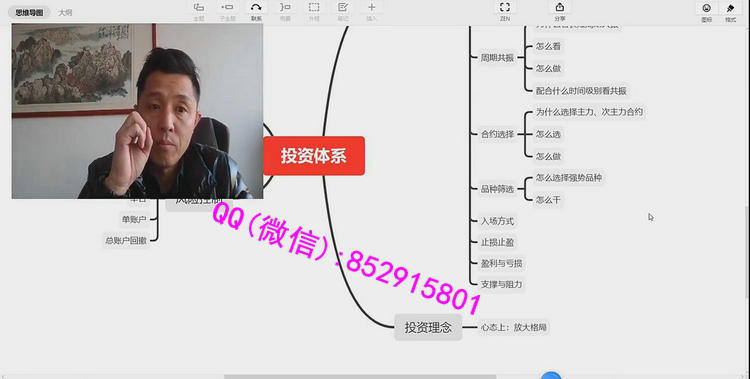The image size is (750, 379).
Task: Select the 周期共振 topic
Action: coord(497,57)
